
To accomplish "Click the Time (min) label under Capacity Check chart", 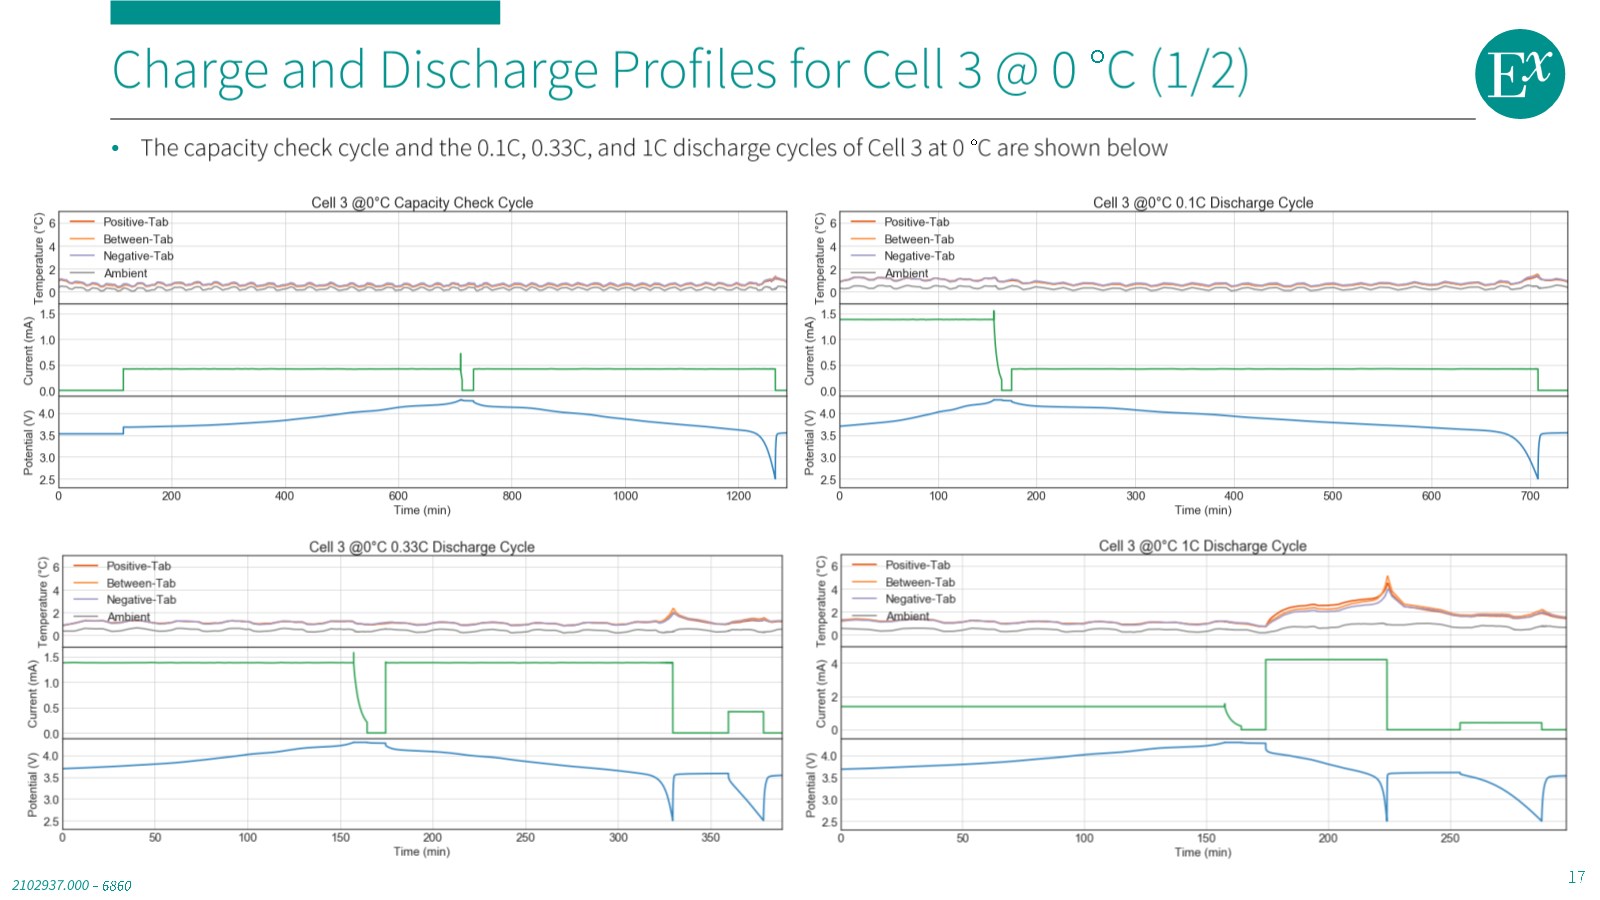I will click(422, 510).
